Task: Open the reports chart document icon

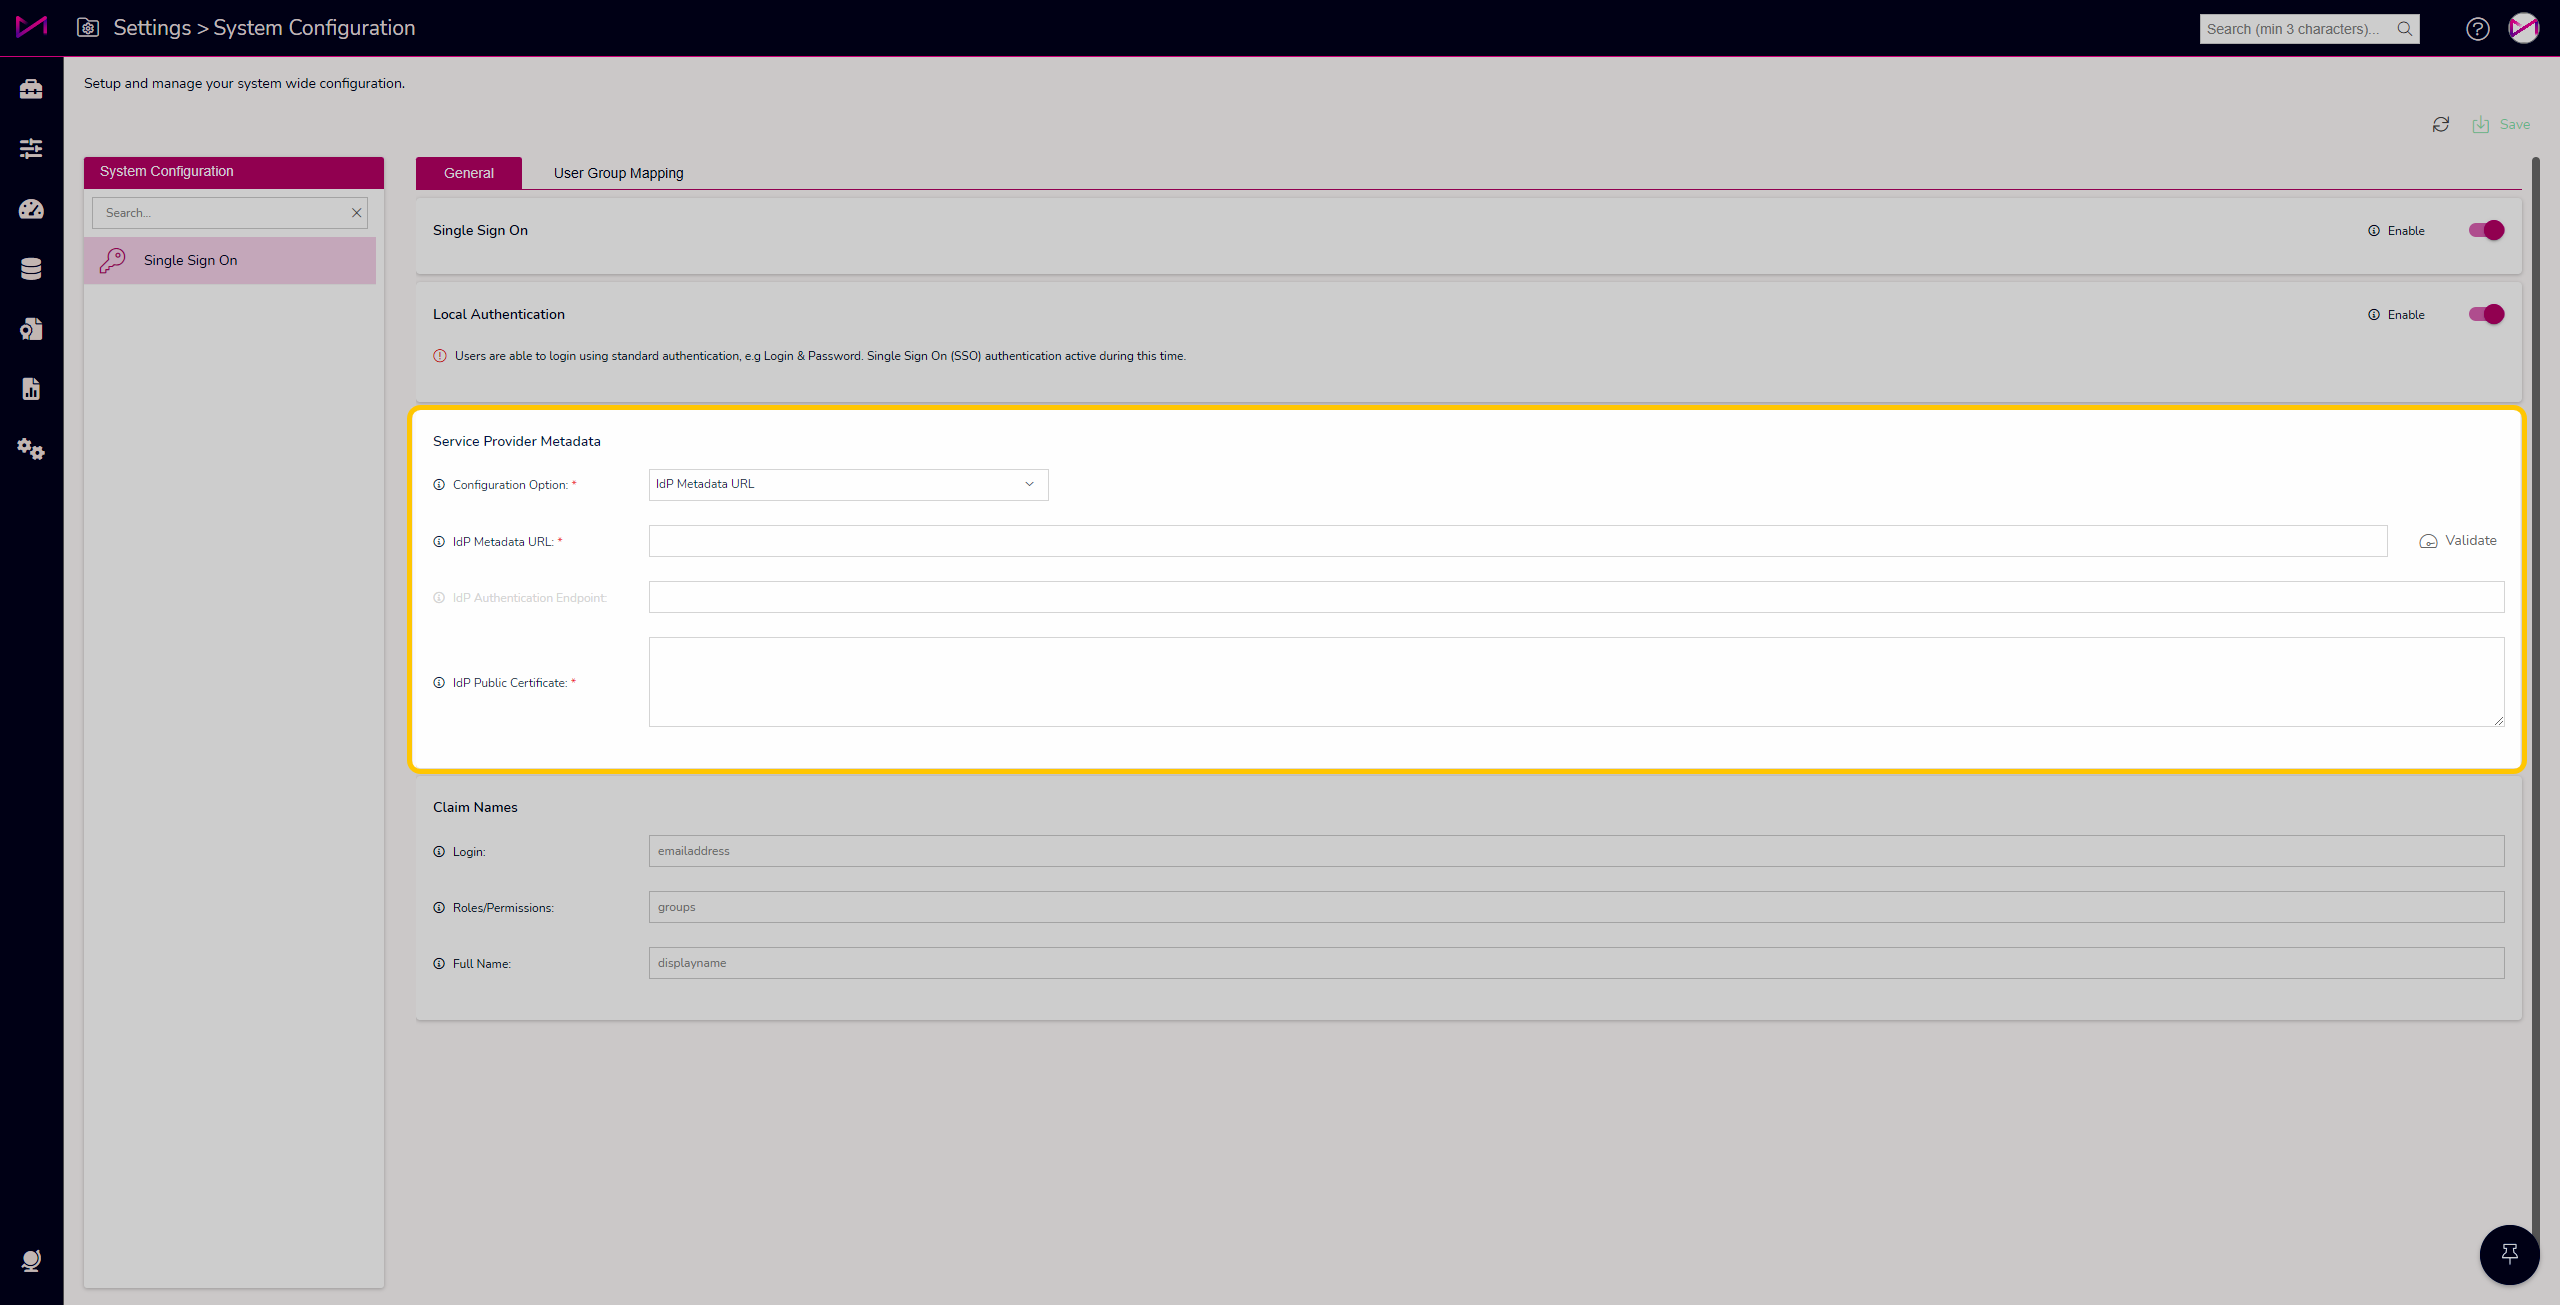Action: (31, 389)
